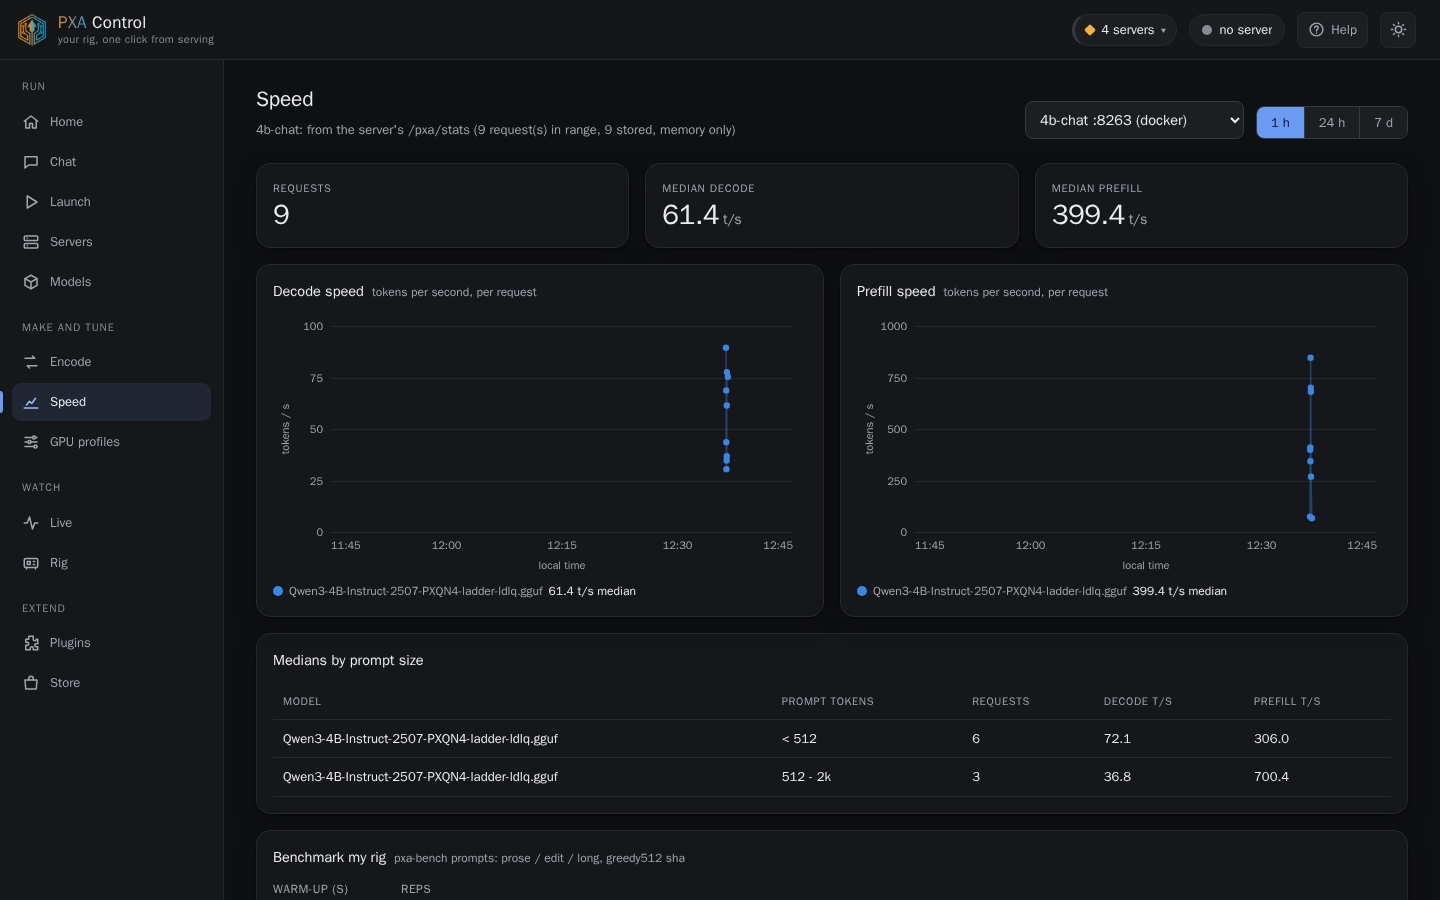Go to the Encode page
The height and width of the screenshot is (900, 1440).
(111, 362)
